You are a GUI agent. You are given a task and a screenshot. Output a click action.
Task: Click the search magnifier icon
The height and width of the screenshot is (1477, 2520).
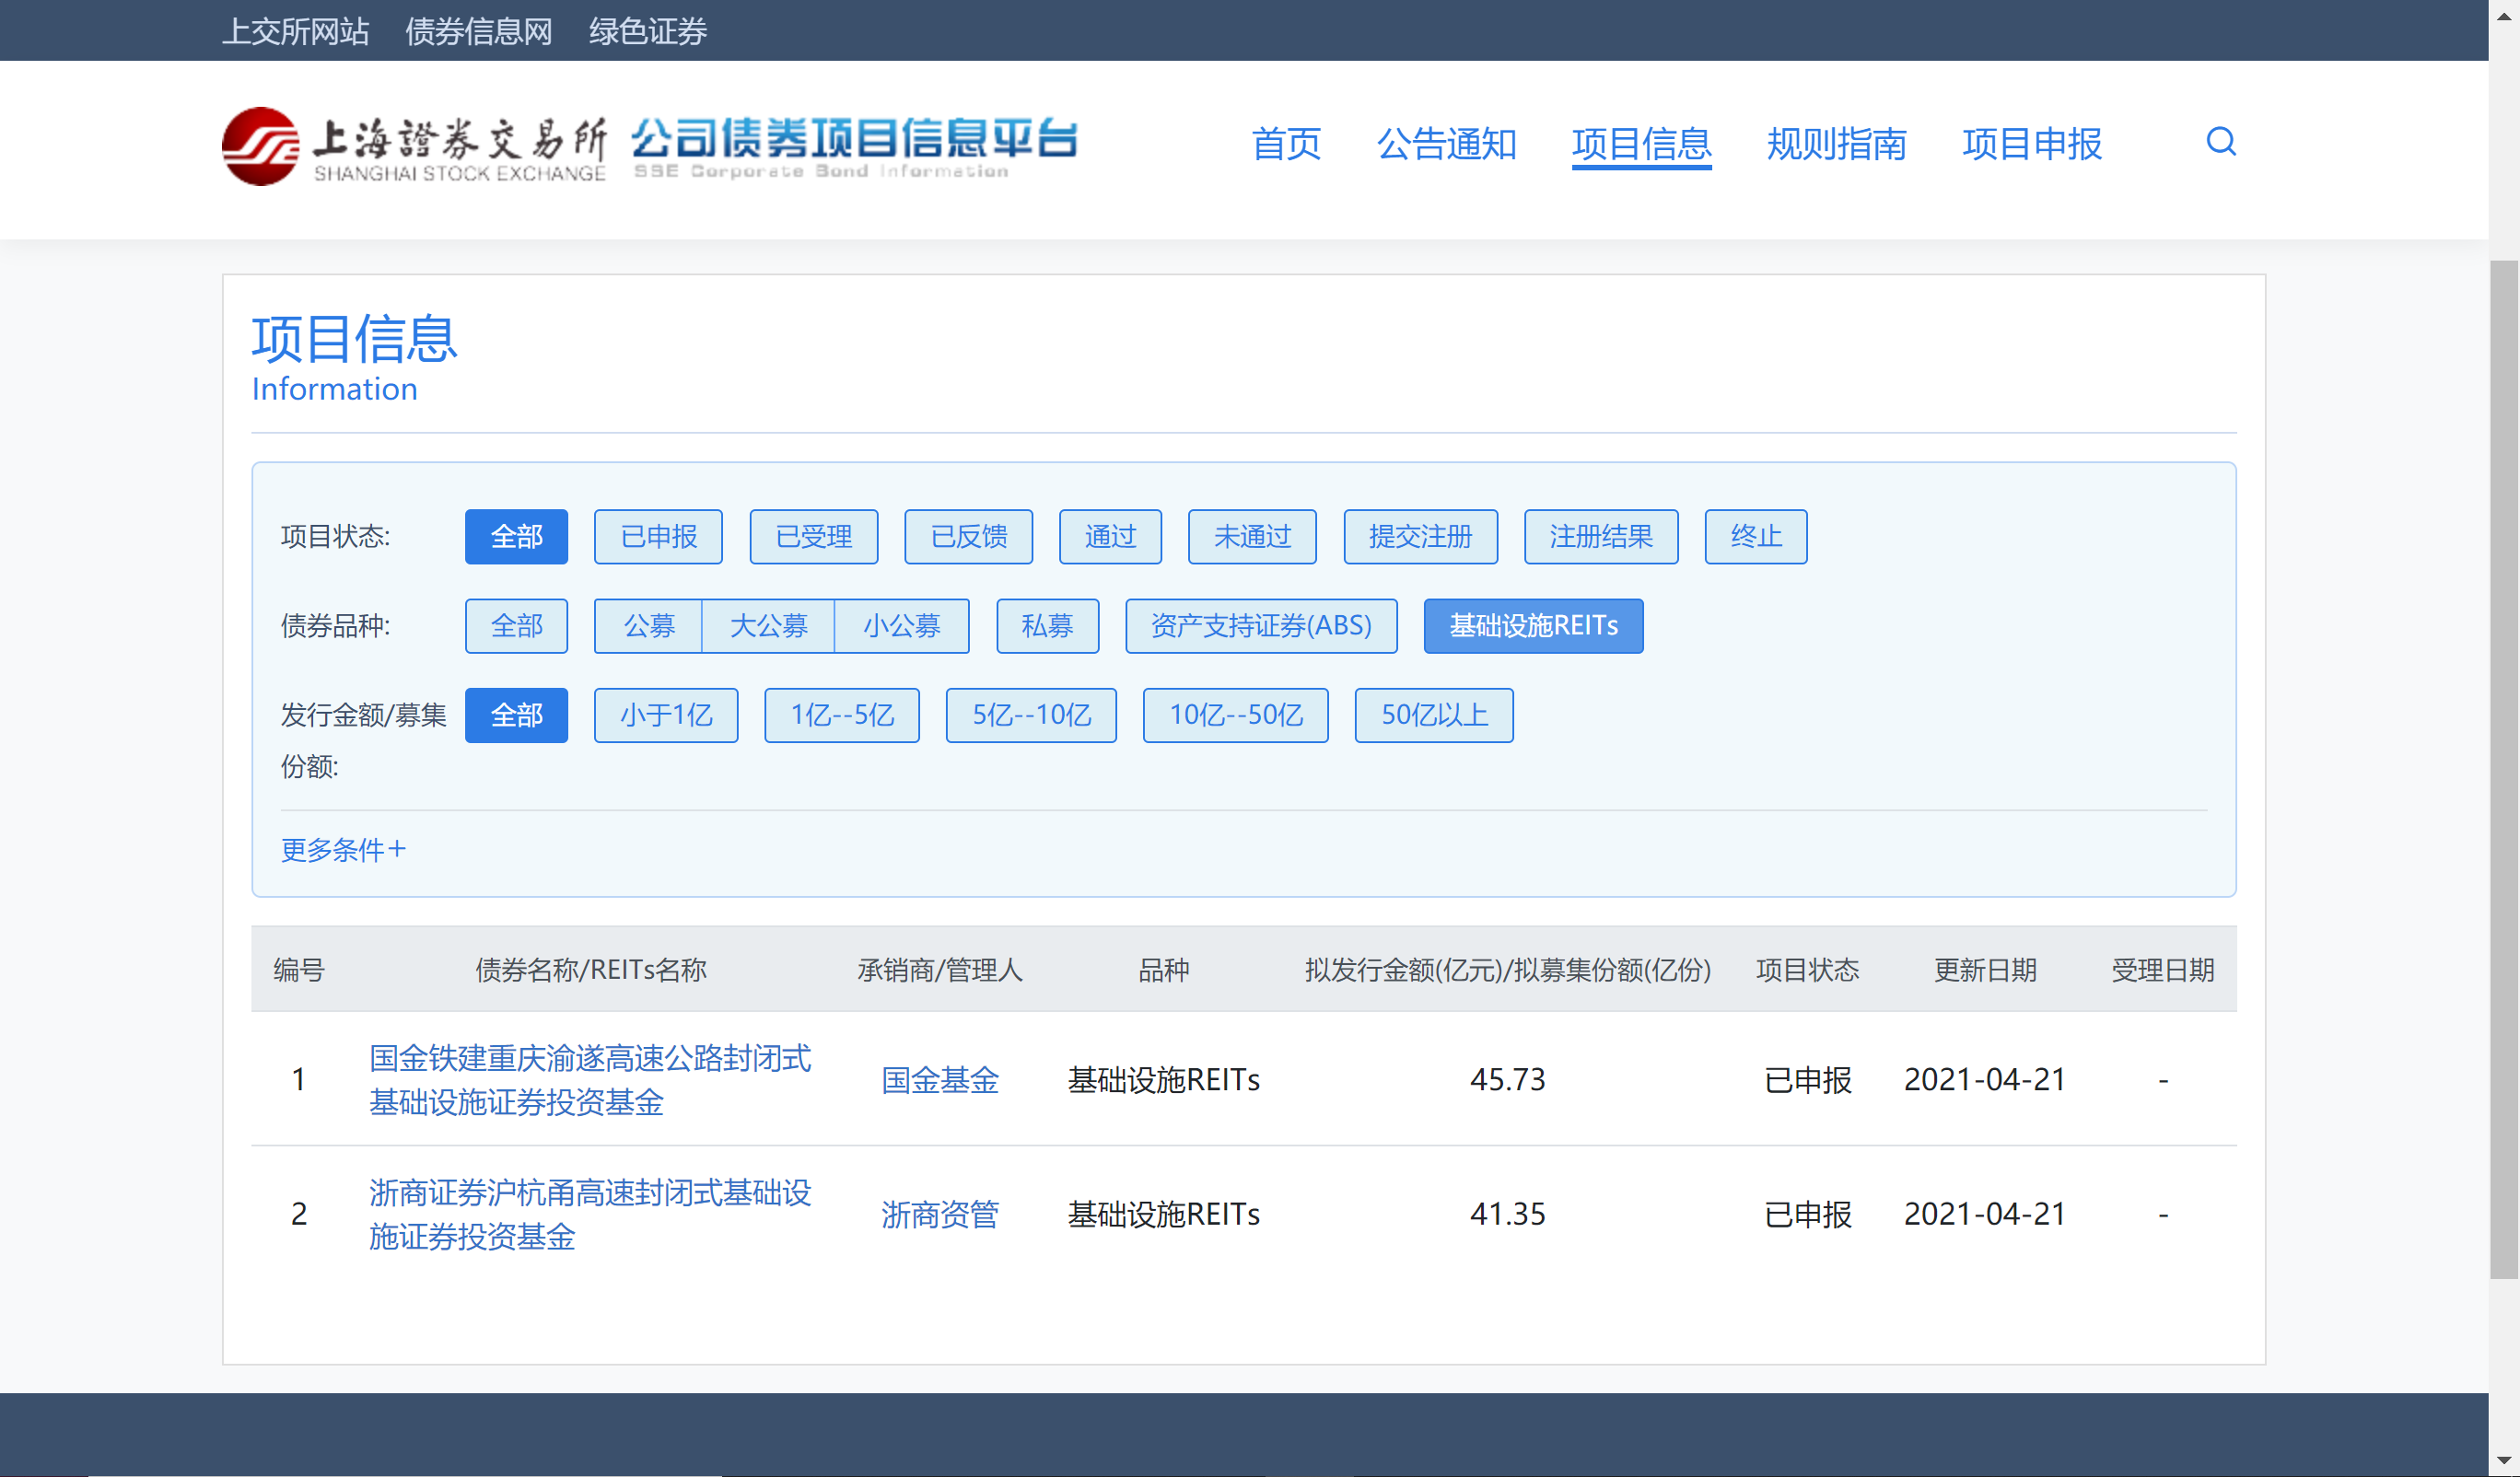2219,142
